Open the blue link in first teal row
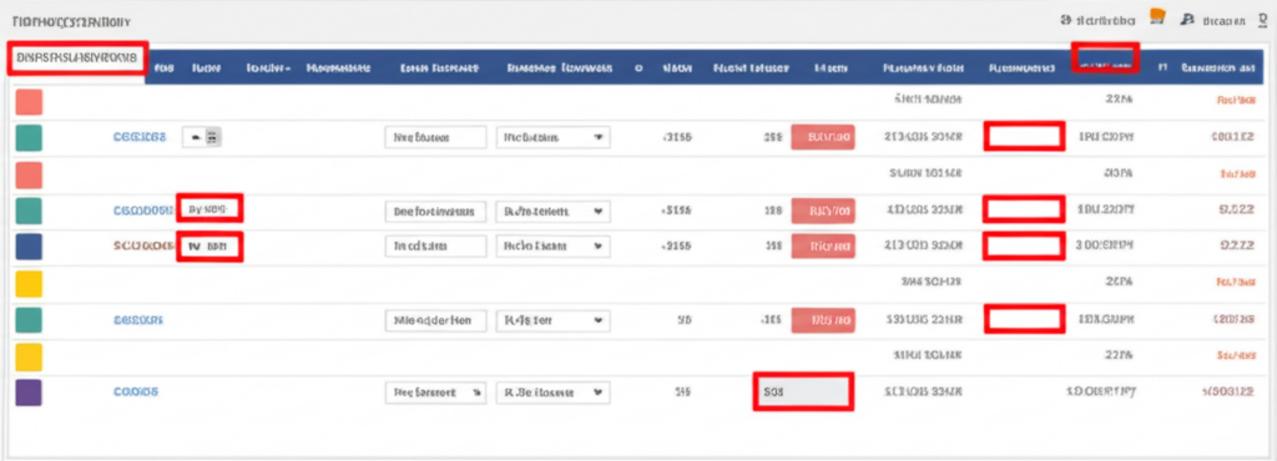Screen dimensions: 1277x461 pos(139,138)
